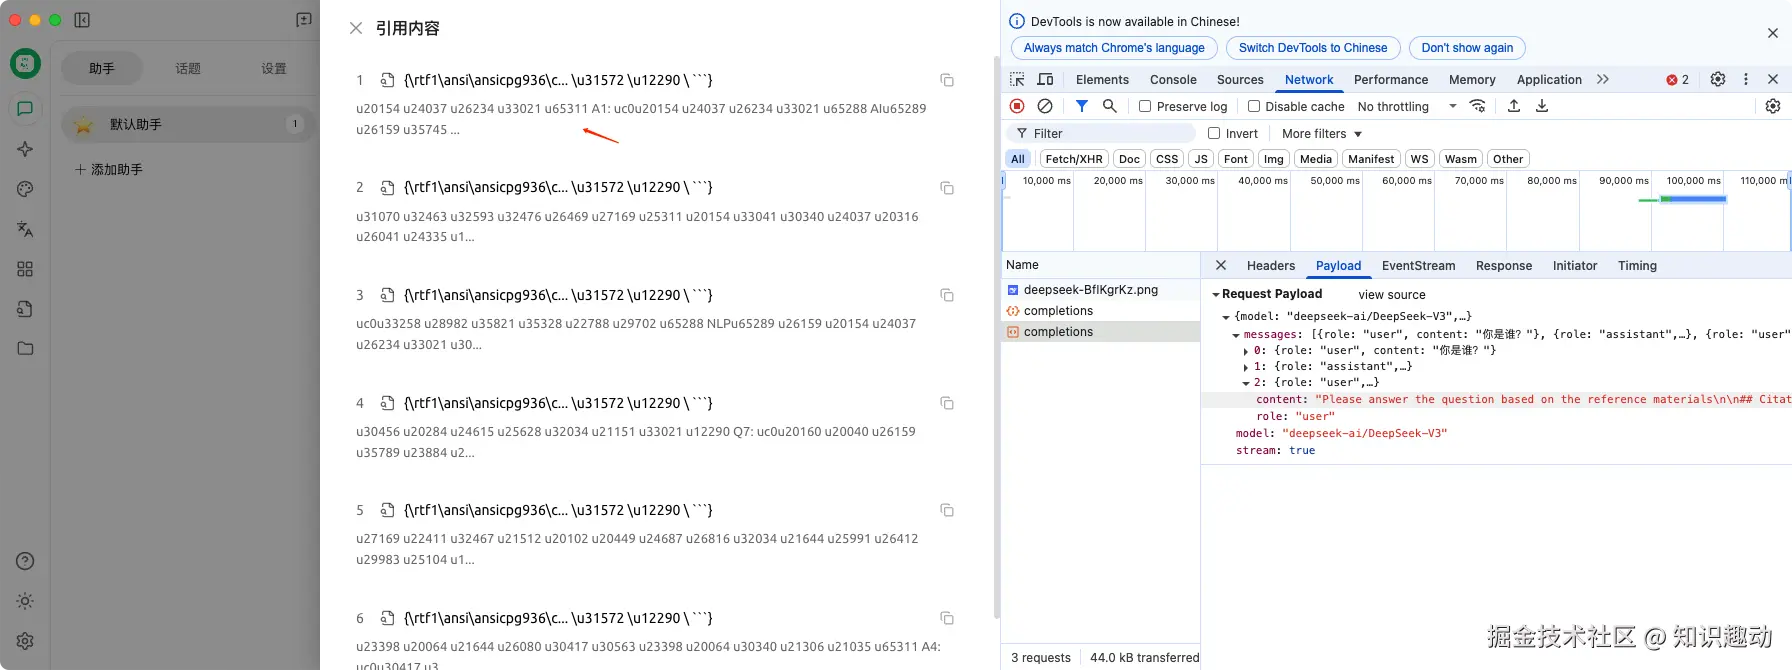This screenshot has width=1792, height=670.
Task: Copy citation 5 content
Action: (947, 510)
